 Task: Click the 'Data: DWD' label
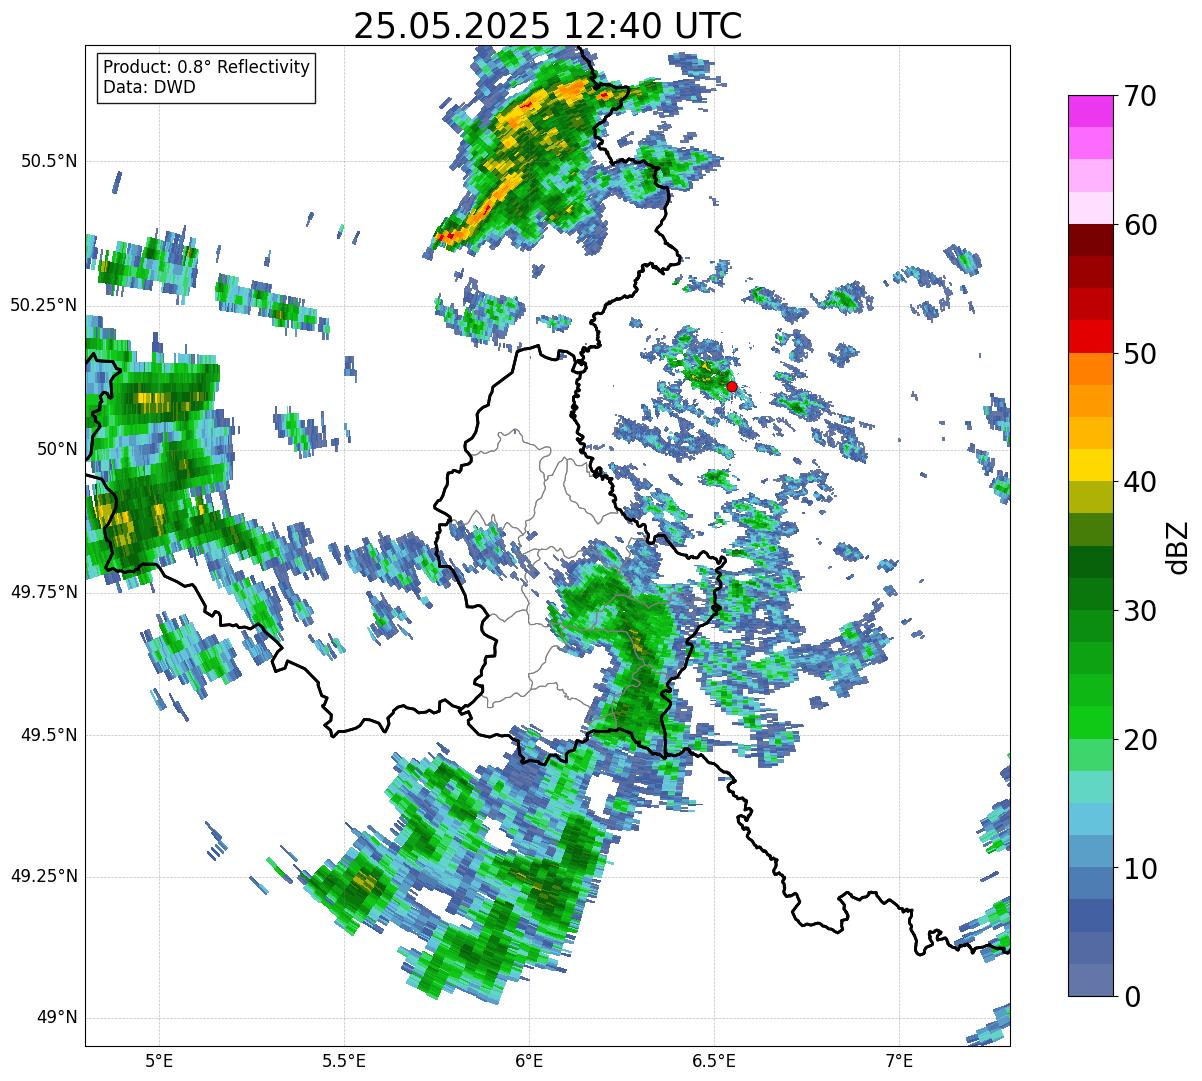149,87
